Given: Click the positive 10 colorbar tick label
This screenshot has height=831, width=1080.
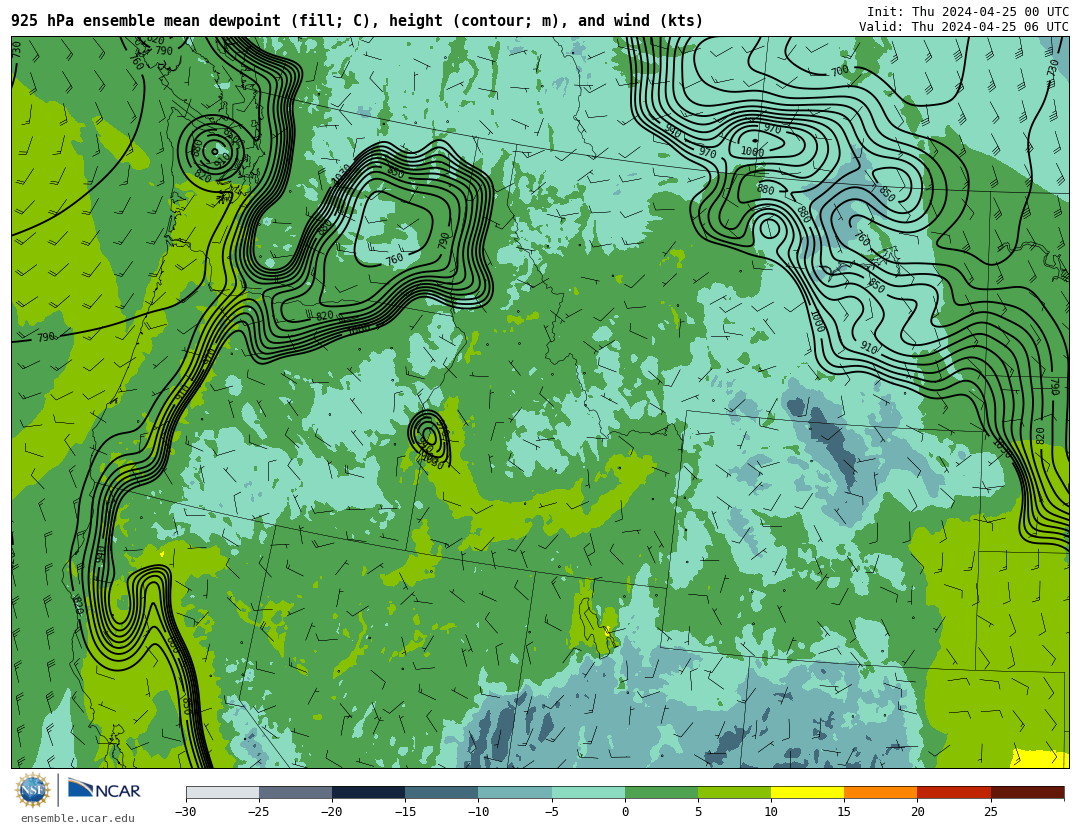Looking at the screenshot, I should point(771,812).
